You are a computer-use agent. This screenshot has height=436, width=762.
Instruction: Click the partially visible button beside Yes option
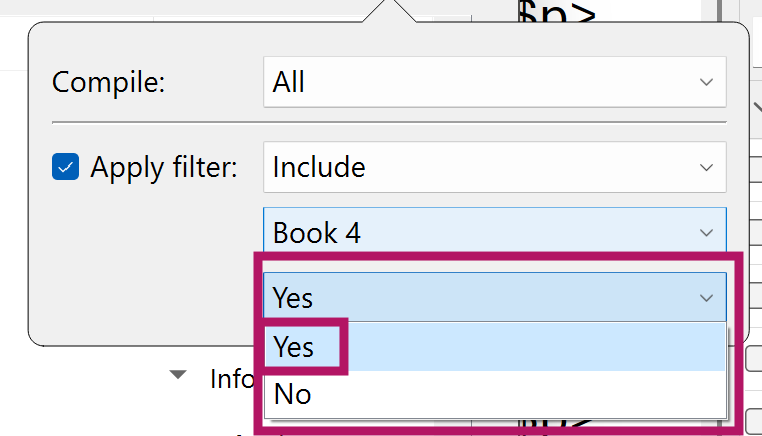(x=754, y=359)
